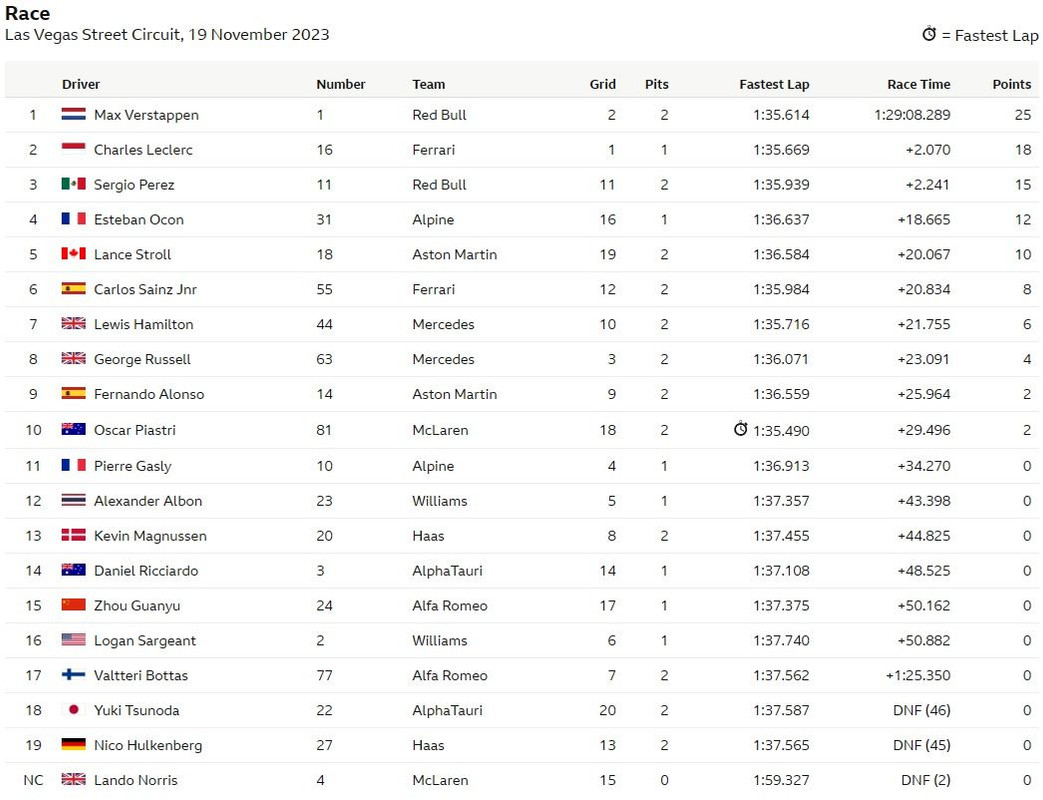Screen dimensions: 1043x800
Task: Click the Race heading title
Action: click(x=27, y=13)
